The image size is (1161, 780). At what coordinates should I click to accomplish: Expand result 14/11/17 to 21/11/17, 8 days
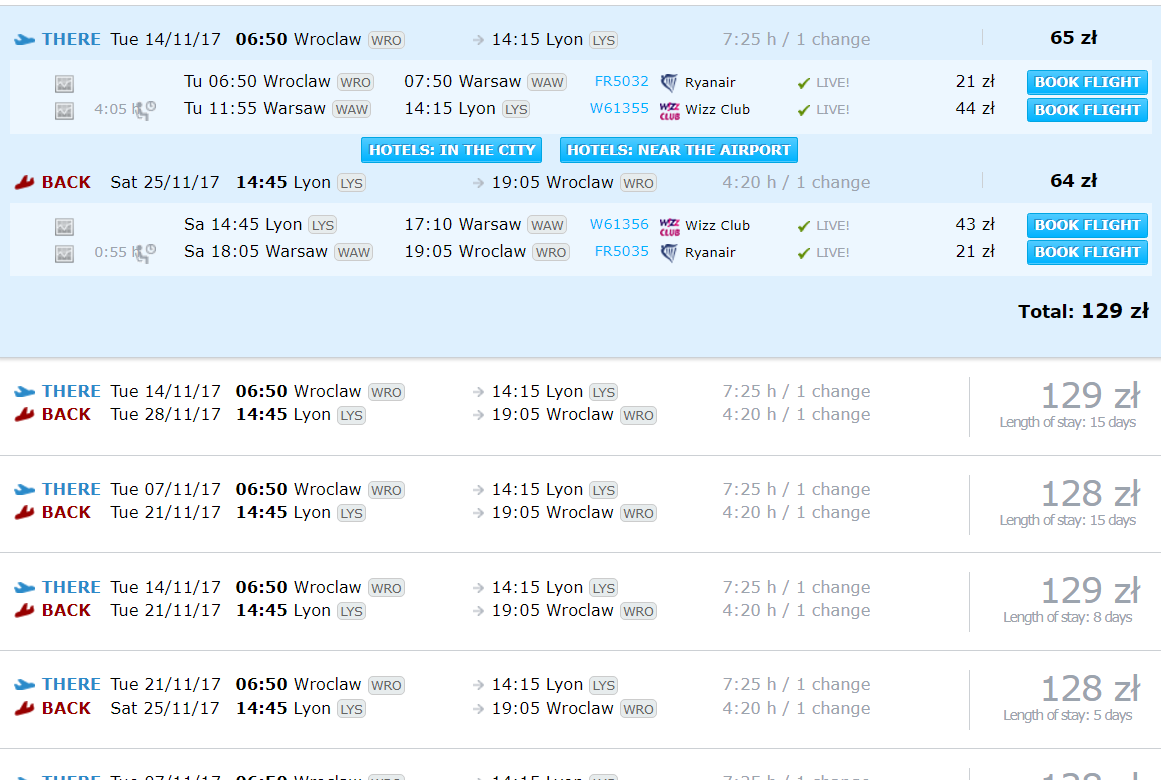coord(580,601)
